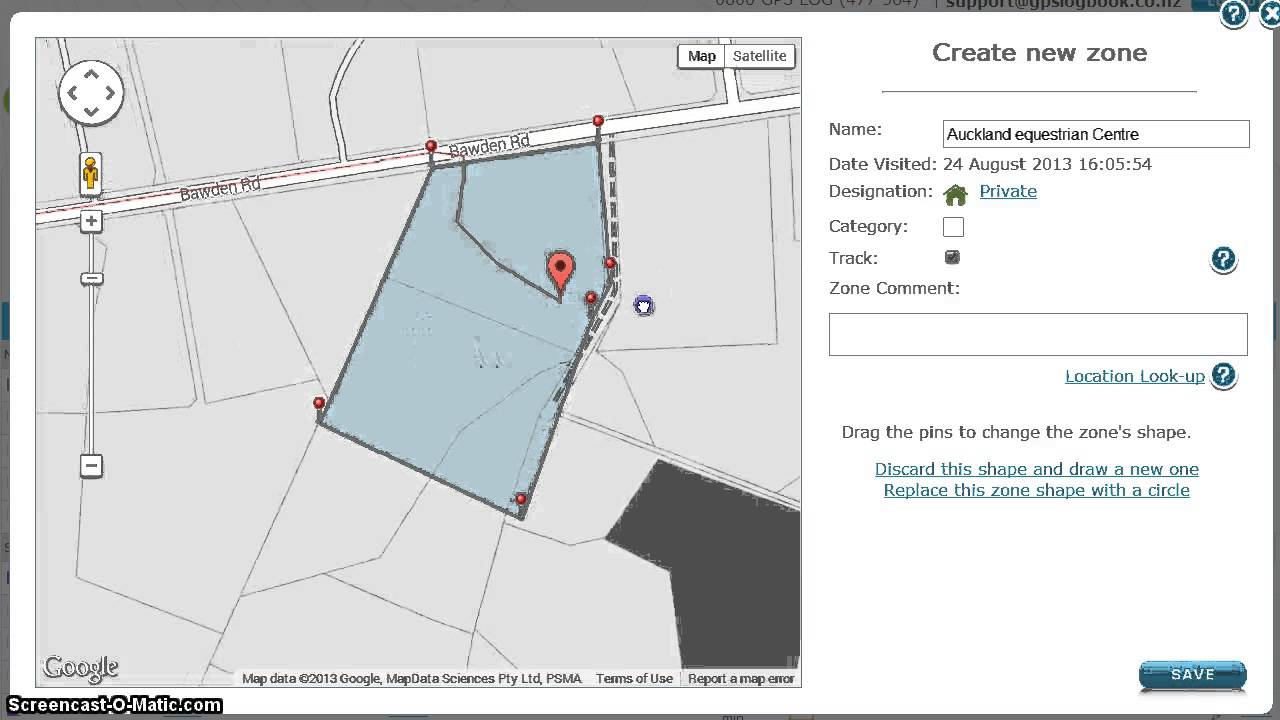Screen dimensions: 1280x720
Task: Click the map pan navigation control
Action: 91,93
